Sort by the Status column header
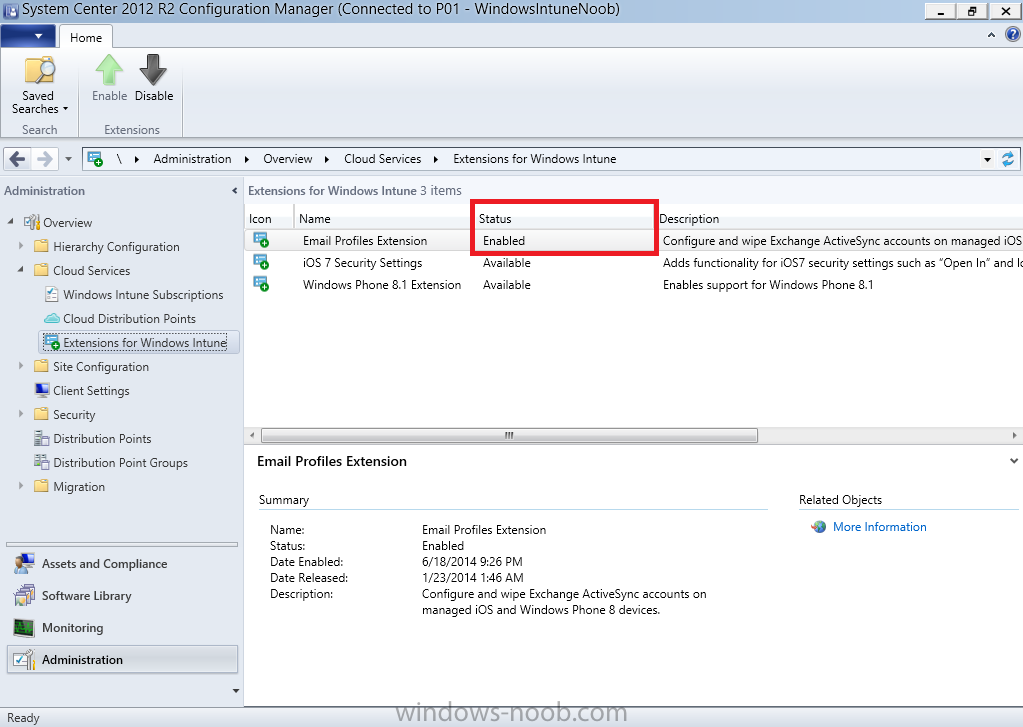 564,219
